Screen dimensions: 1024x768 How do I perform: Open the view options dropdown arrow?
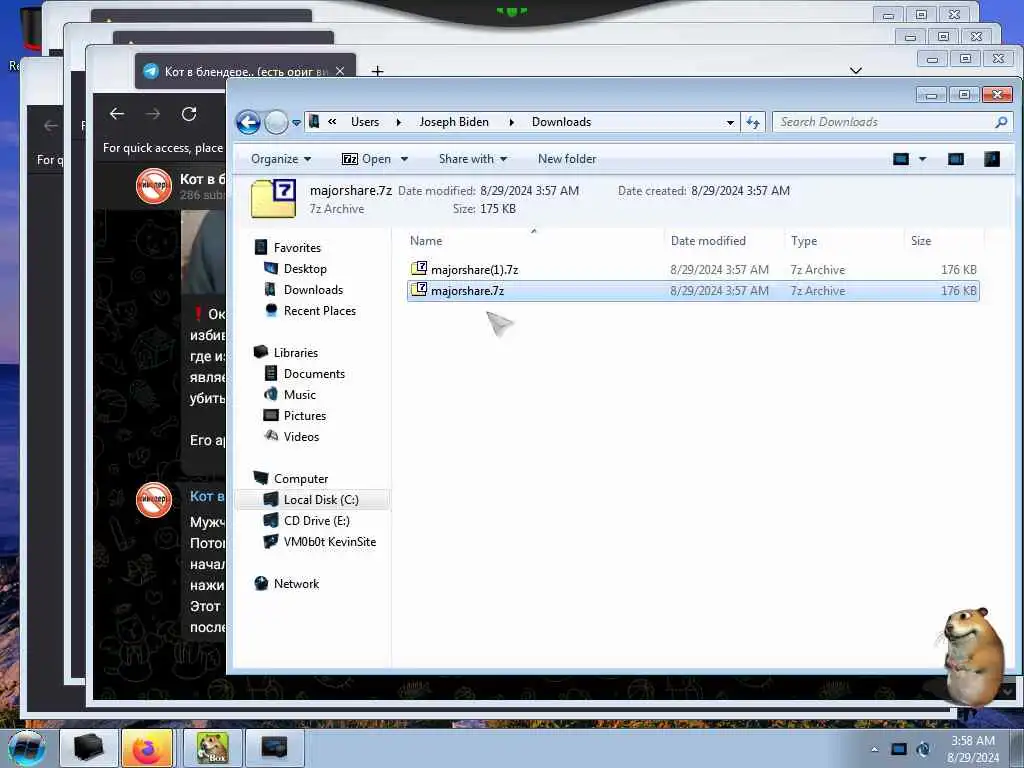point(922,159)
